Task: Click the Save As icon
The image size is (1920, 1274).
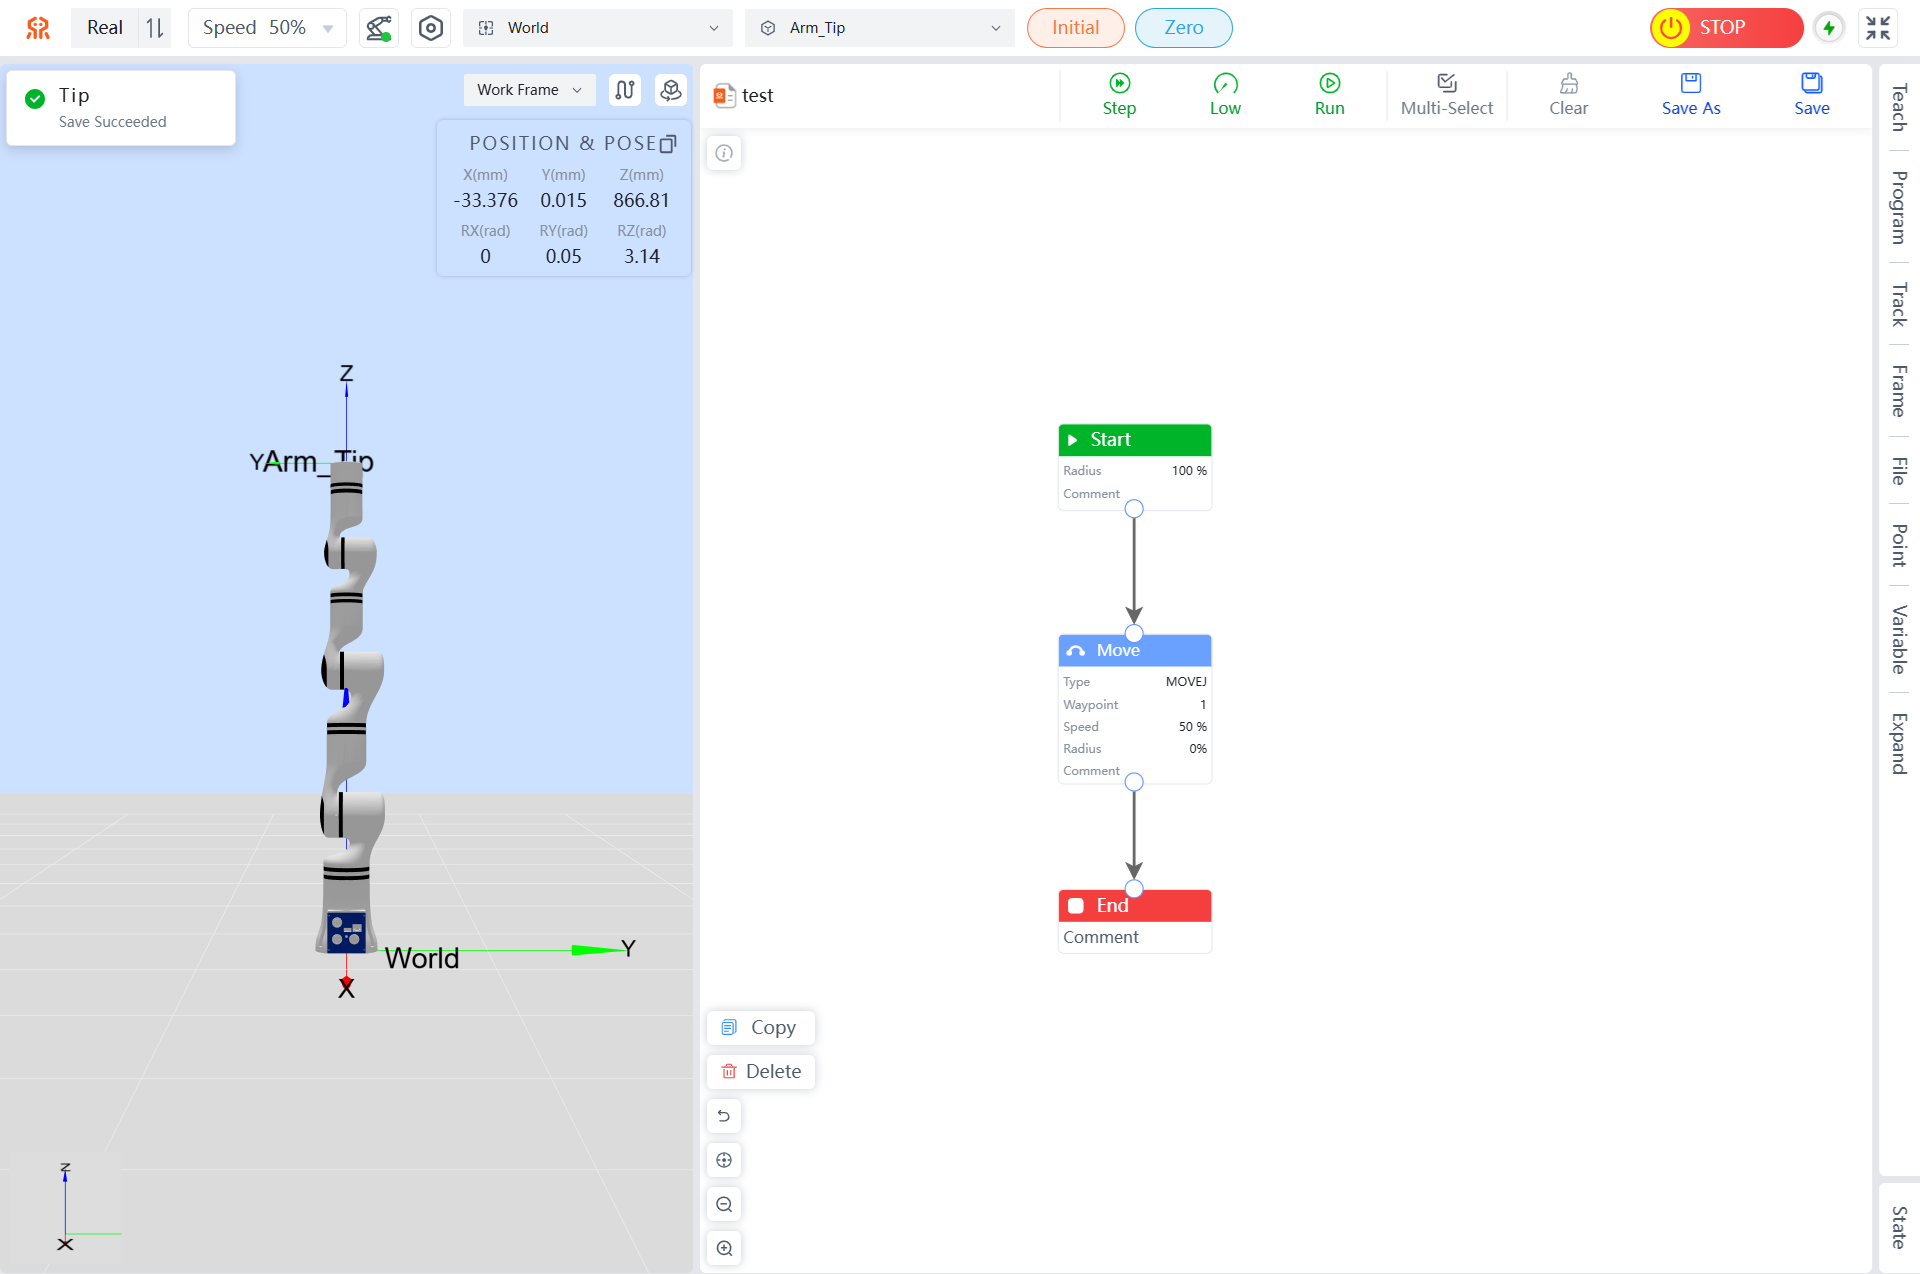Action: [1690, 84]
